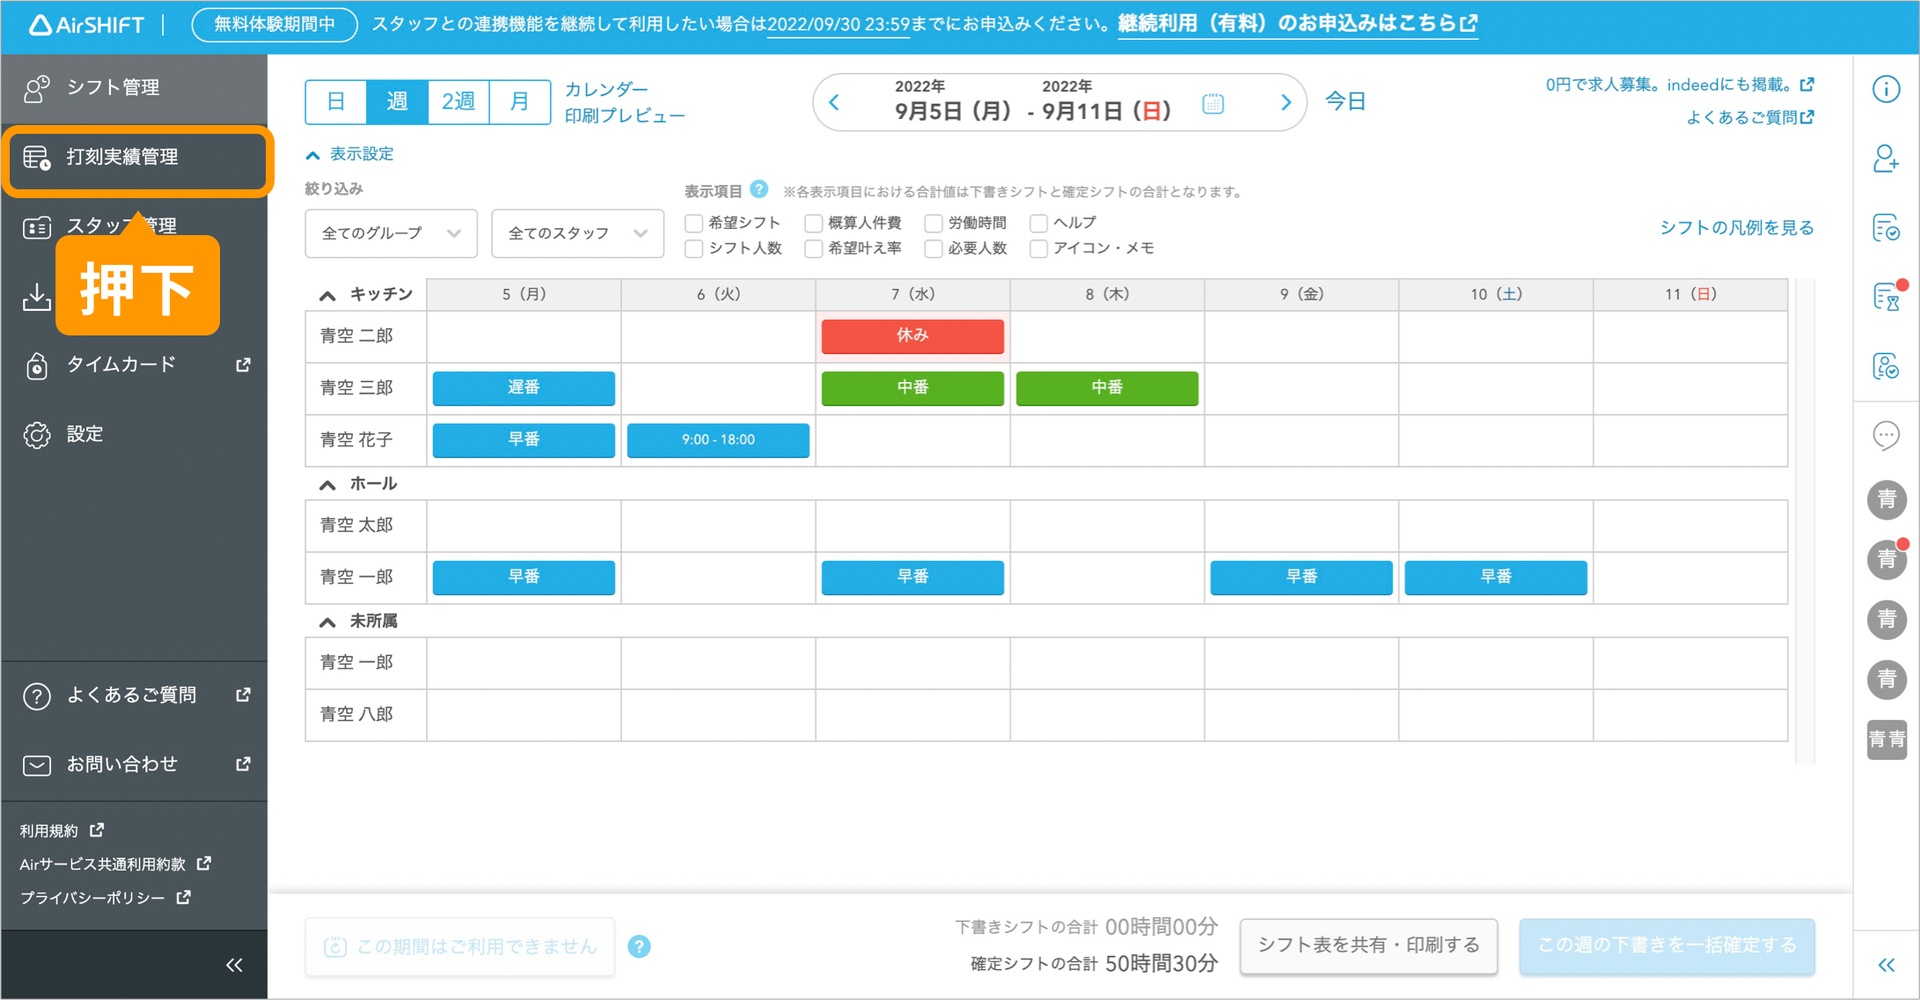The width and height of the screenshot is (1920, 1000).
Task: Open 打刻実績管理 in the sidebar menu
Action: (x=137, y=158)
